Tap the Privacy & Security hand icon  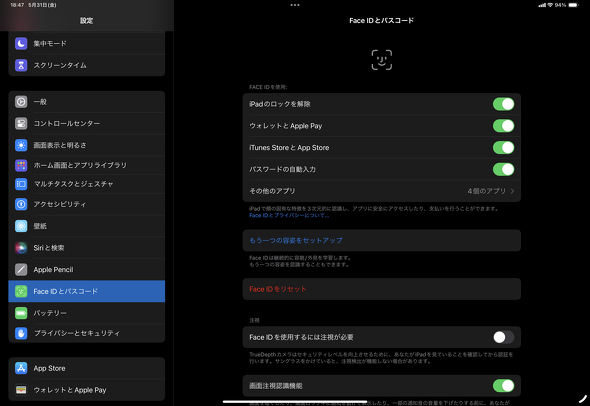[x=21, y=333]
